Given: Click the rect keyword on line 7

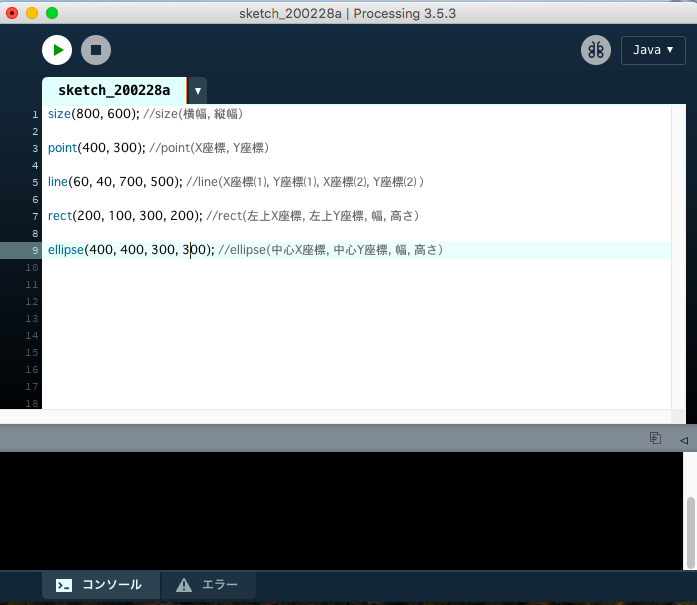Looking at the screenshot, I should pos(60,216).
